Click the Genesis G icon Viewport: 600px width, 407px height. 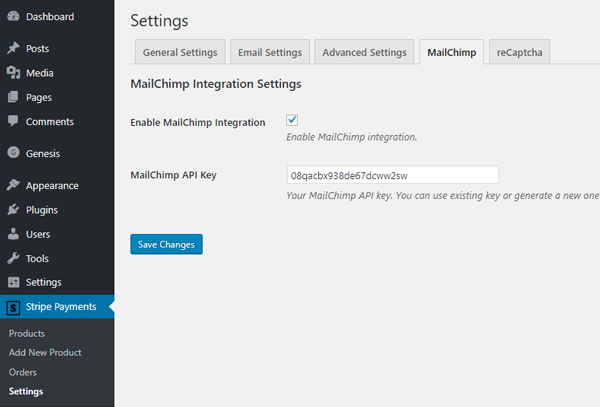pyautogui.click(x=13, y=152)
